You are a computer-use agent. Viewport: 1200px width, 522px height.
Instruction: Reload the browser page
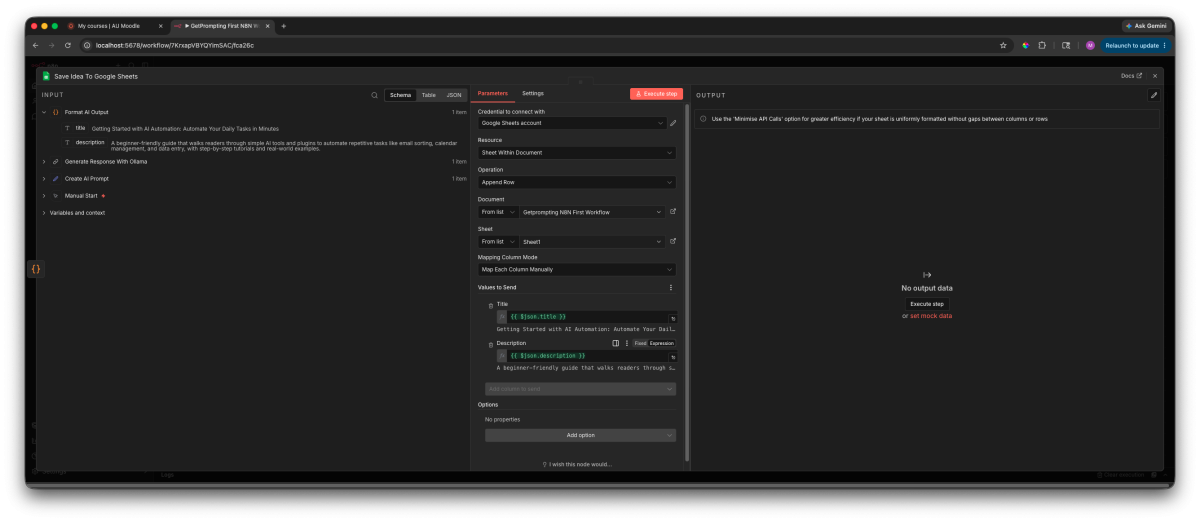pyautogui.click(x=68, y=45)
